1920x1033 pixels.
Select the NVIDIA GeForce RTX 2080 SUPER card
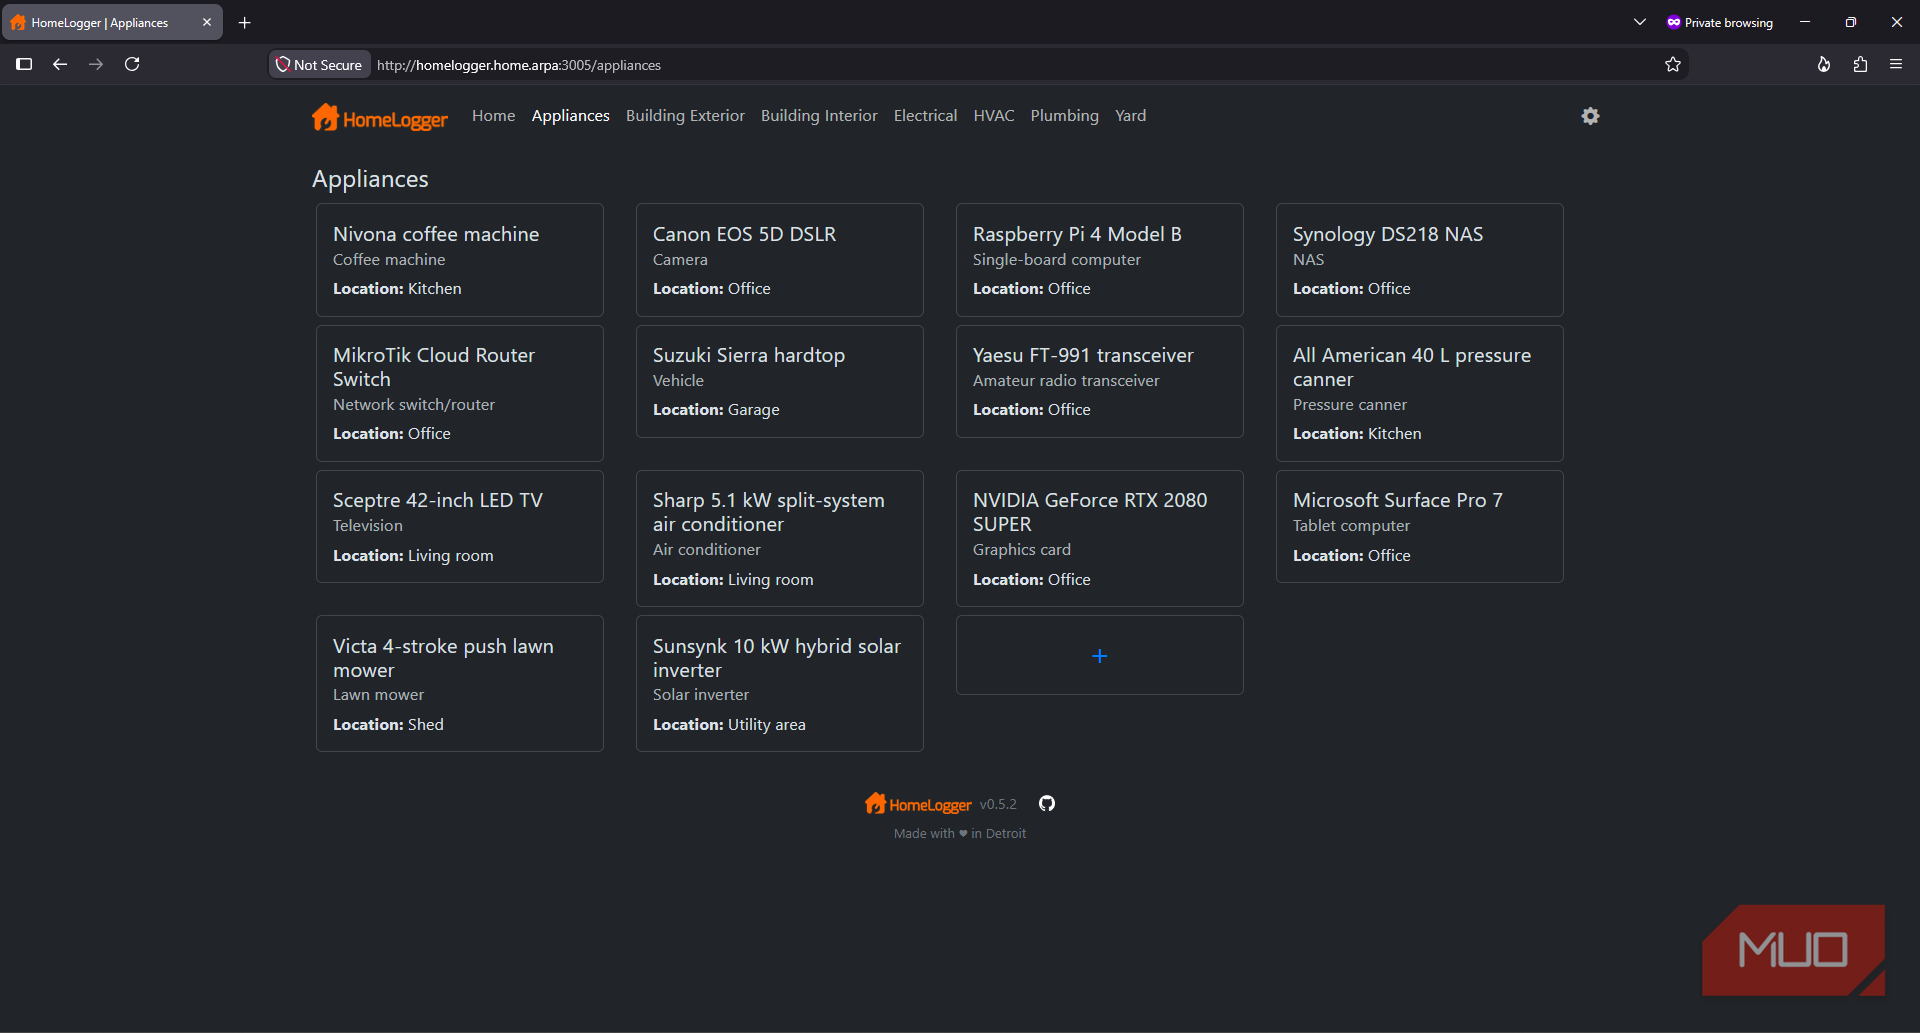pyautogui.click(x=1100, y=539)
